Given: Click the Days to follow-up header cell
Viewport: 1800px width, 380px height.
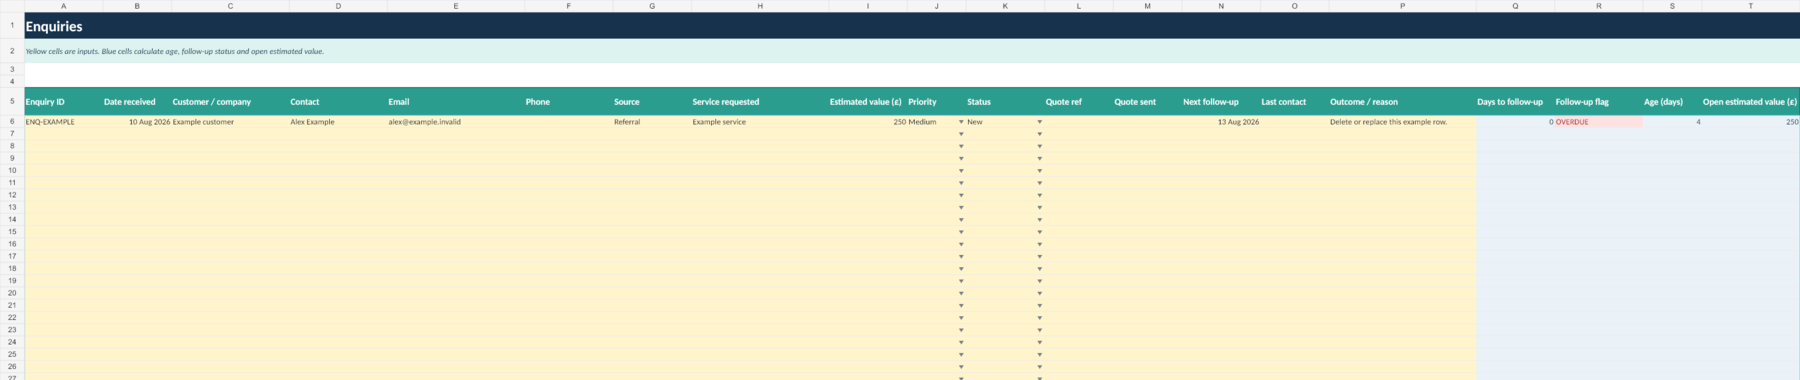Looking at the screenshot, I should [x=1515, y=101].
